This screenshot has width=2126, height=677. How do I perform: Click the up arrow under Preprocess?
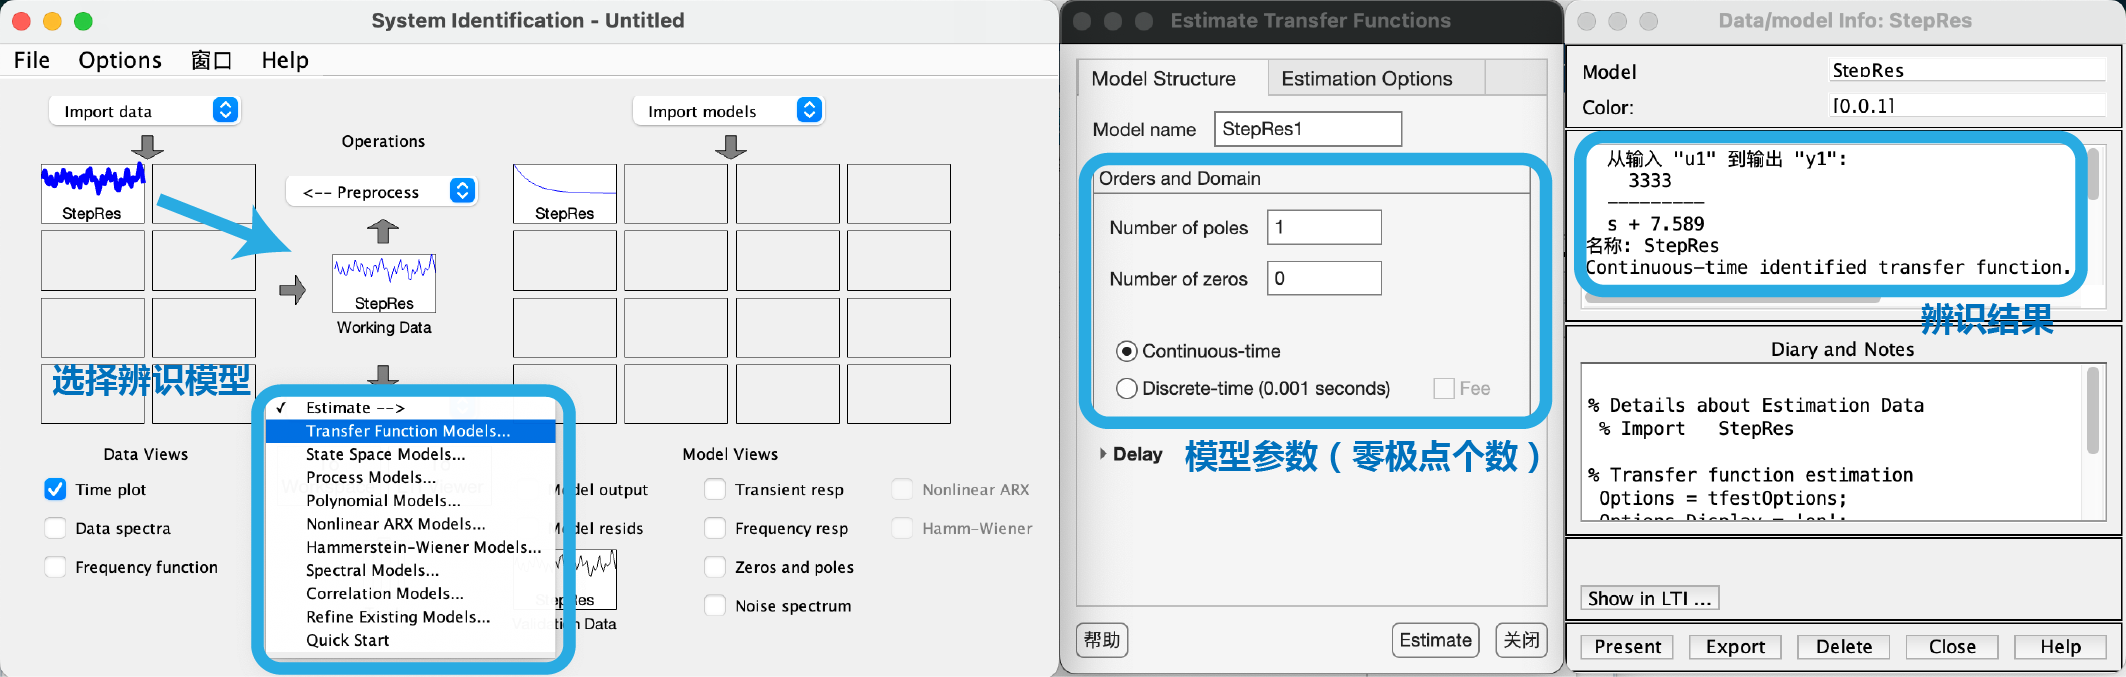383,231
